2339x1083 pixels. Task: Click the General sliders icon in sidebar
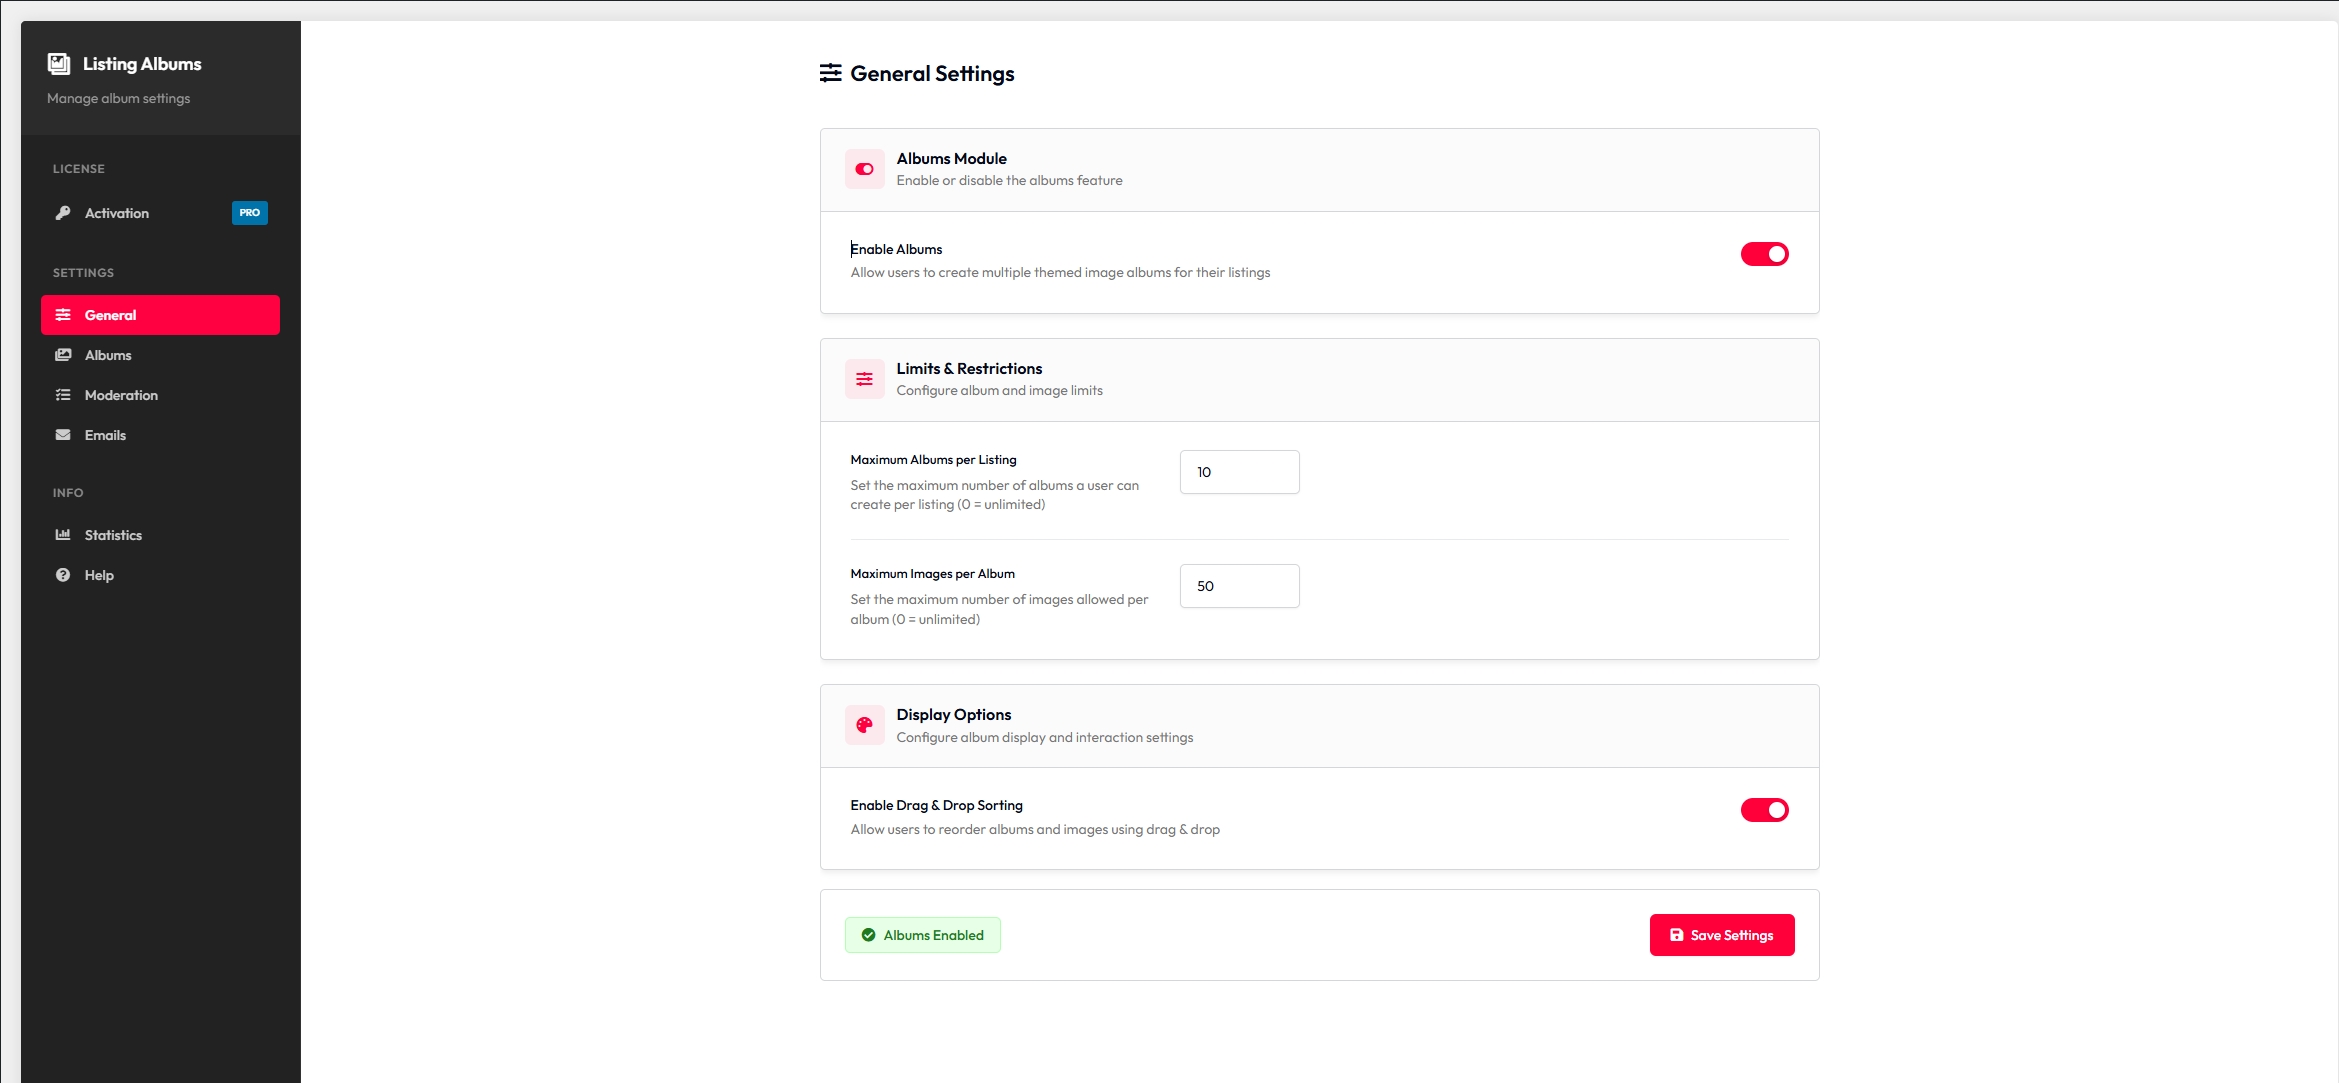[63, 314]
